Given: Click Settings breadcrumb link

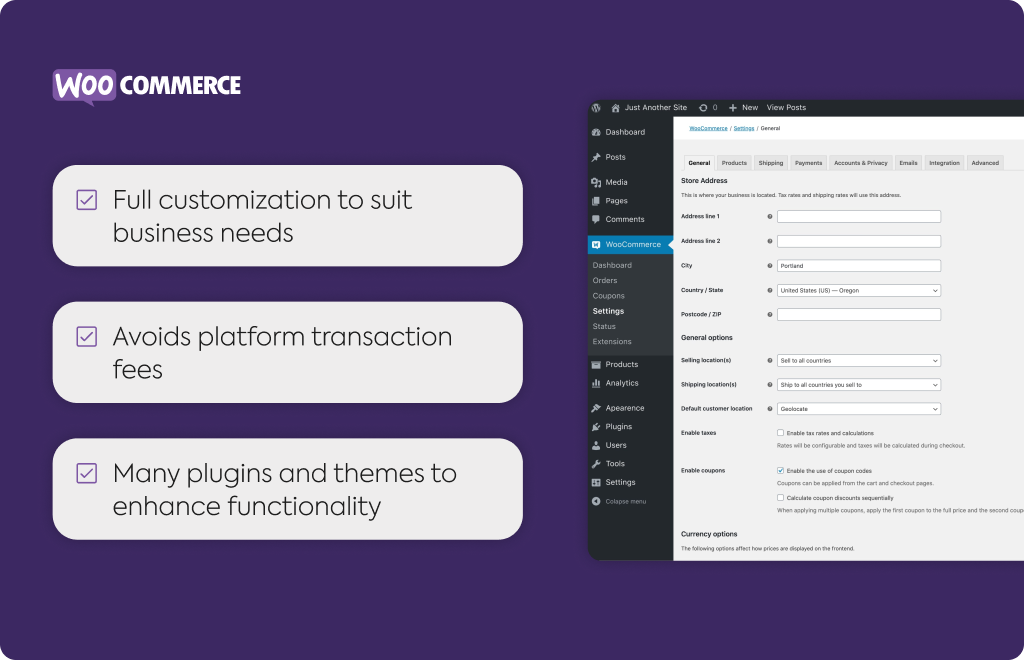Looking at the screenshot, I should coord(744,129).
